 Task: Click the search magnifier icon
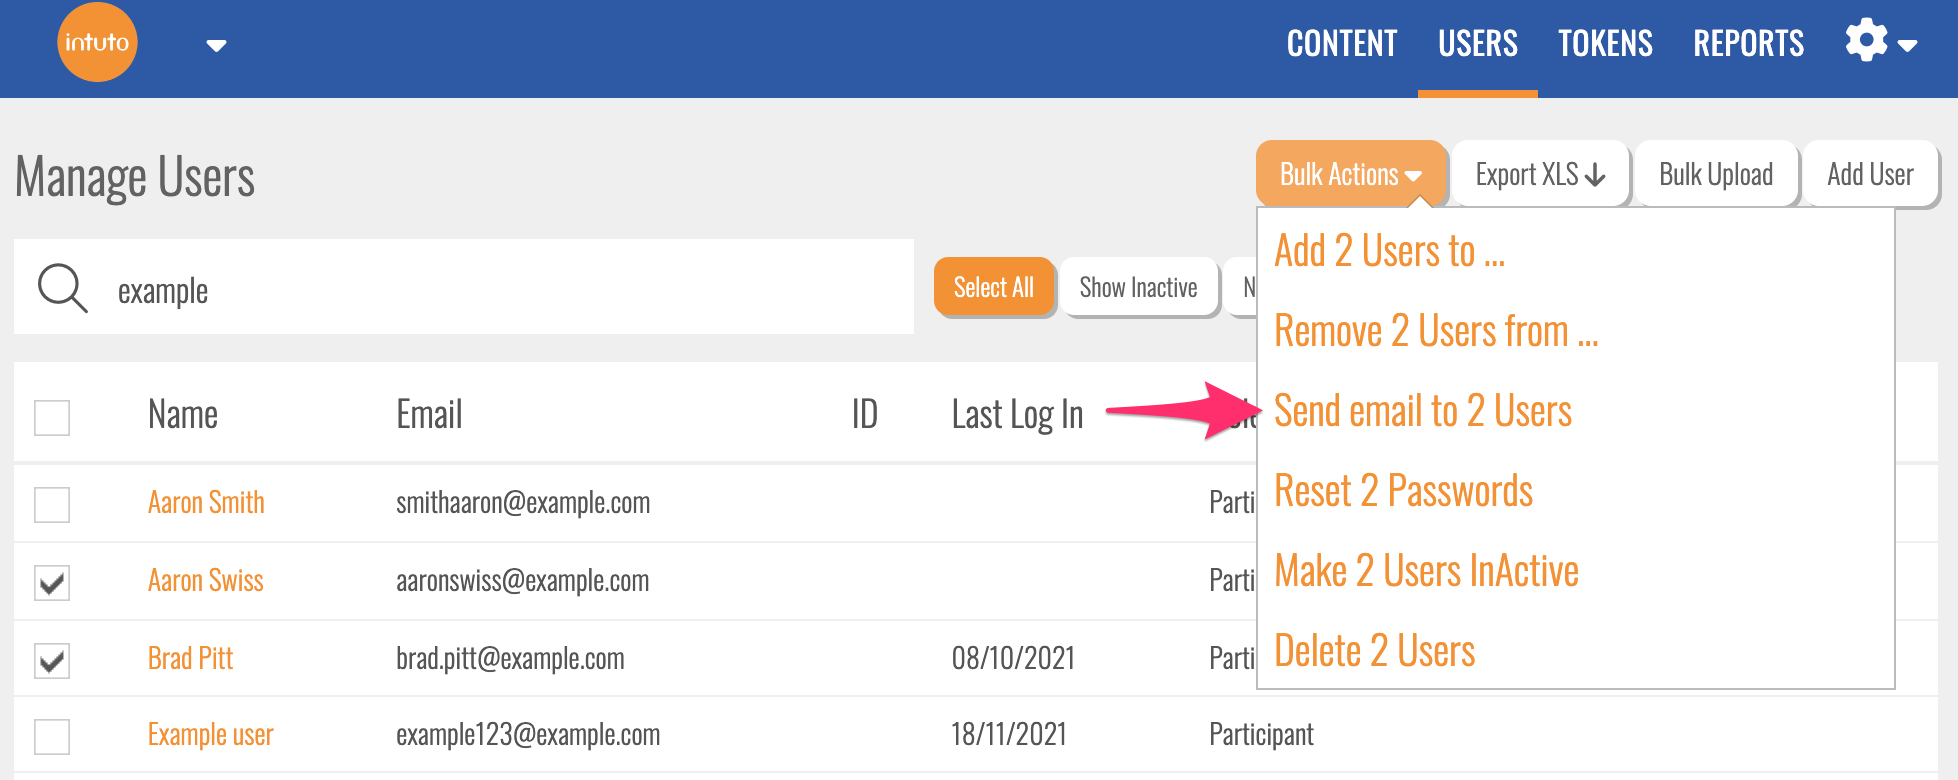(x=62, y=288)
